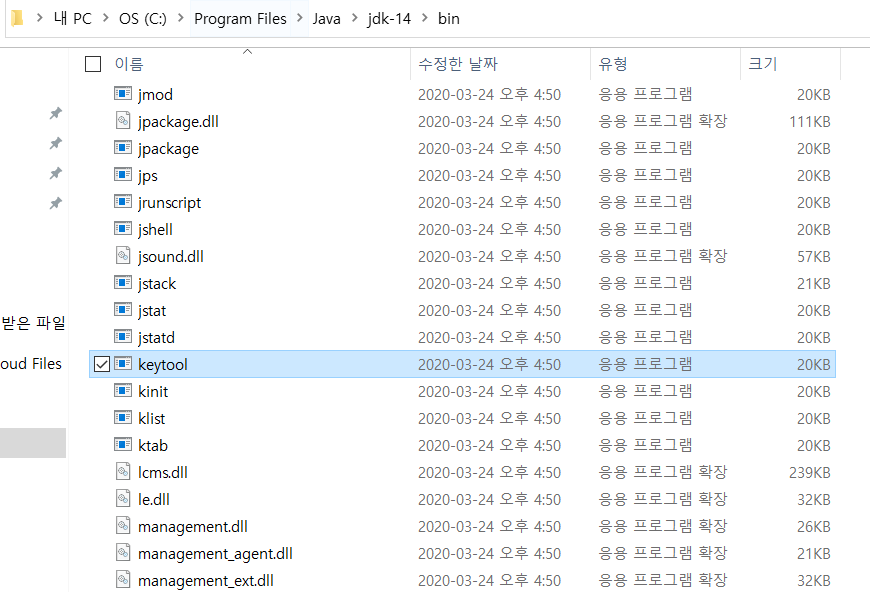Viewport: 870px width, 592px height.
Task: Select the jshell file name
Action: (155, 229)
